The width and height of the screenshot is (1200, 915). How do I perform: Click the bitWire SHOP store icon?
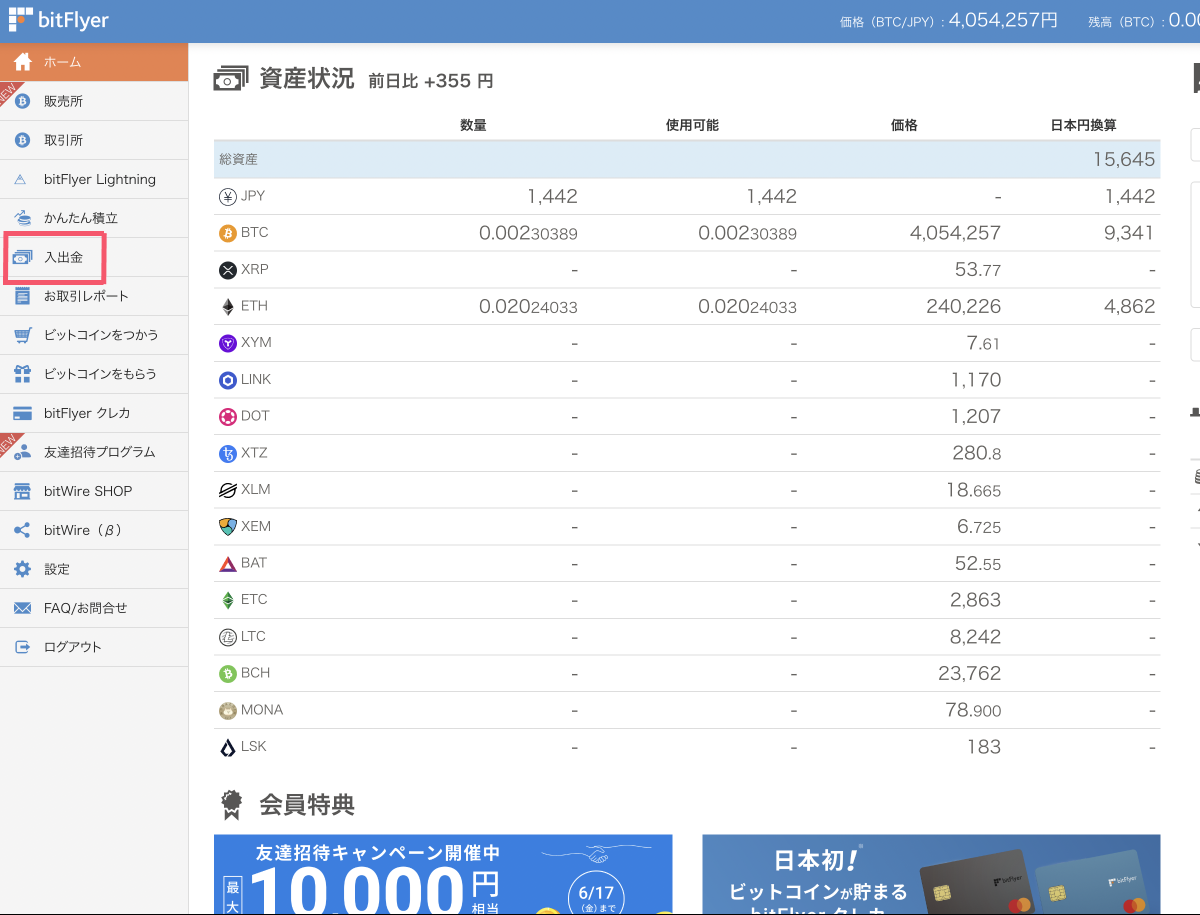22,491
